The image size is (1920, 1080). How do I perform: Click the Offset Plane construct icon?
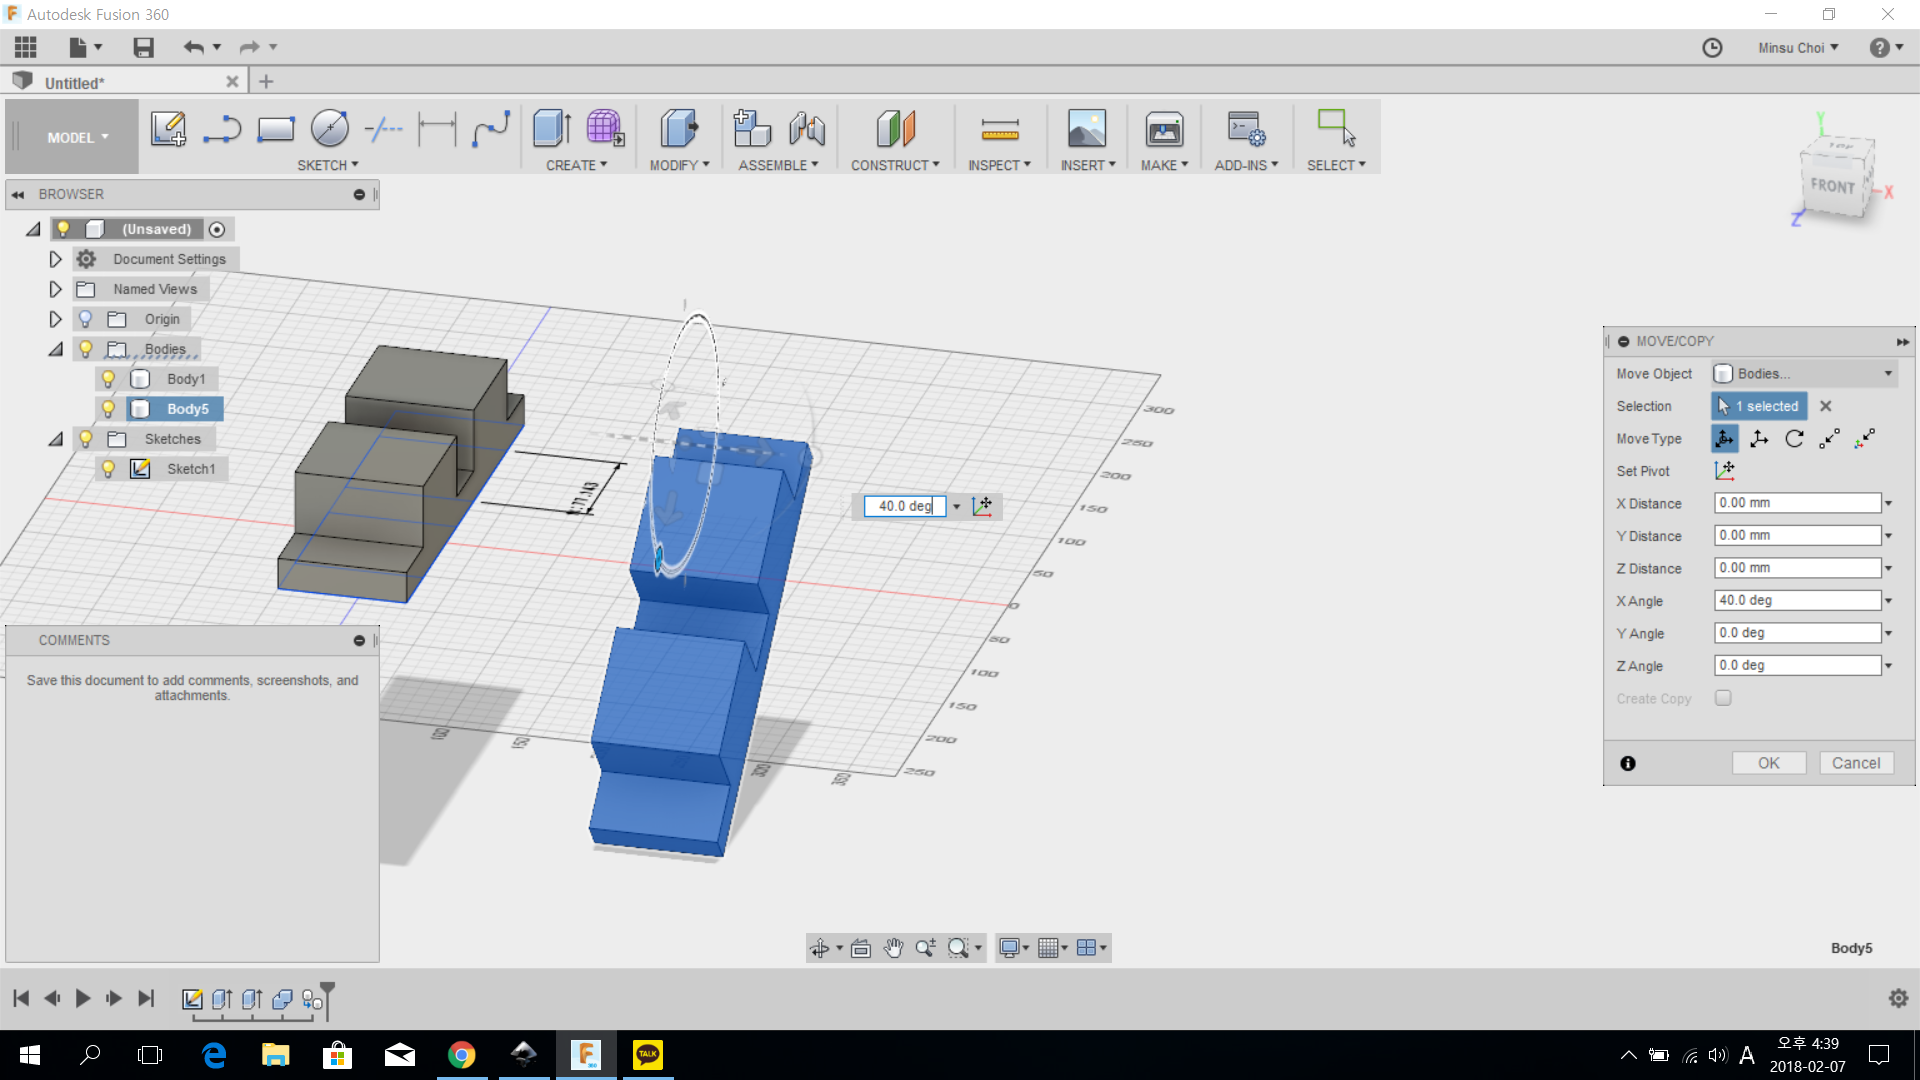click(895, 129)
